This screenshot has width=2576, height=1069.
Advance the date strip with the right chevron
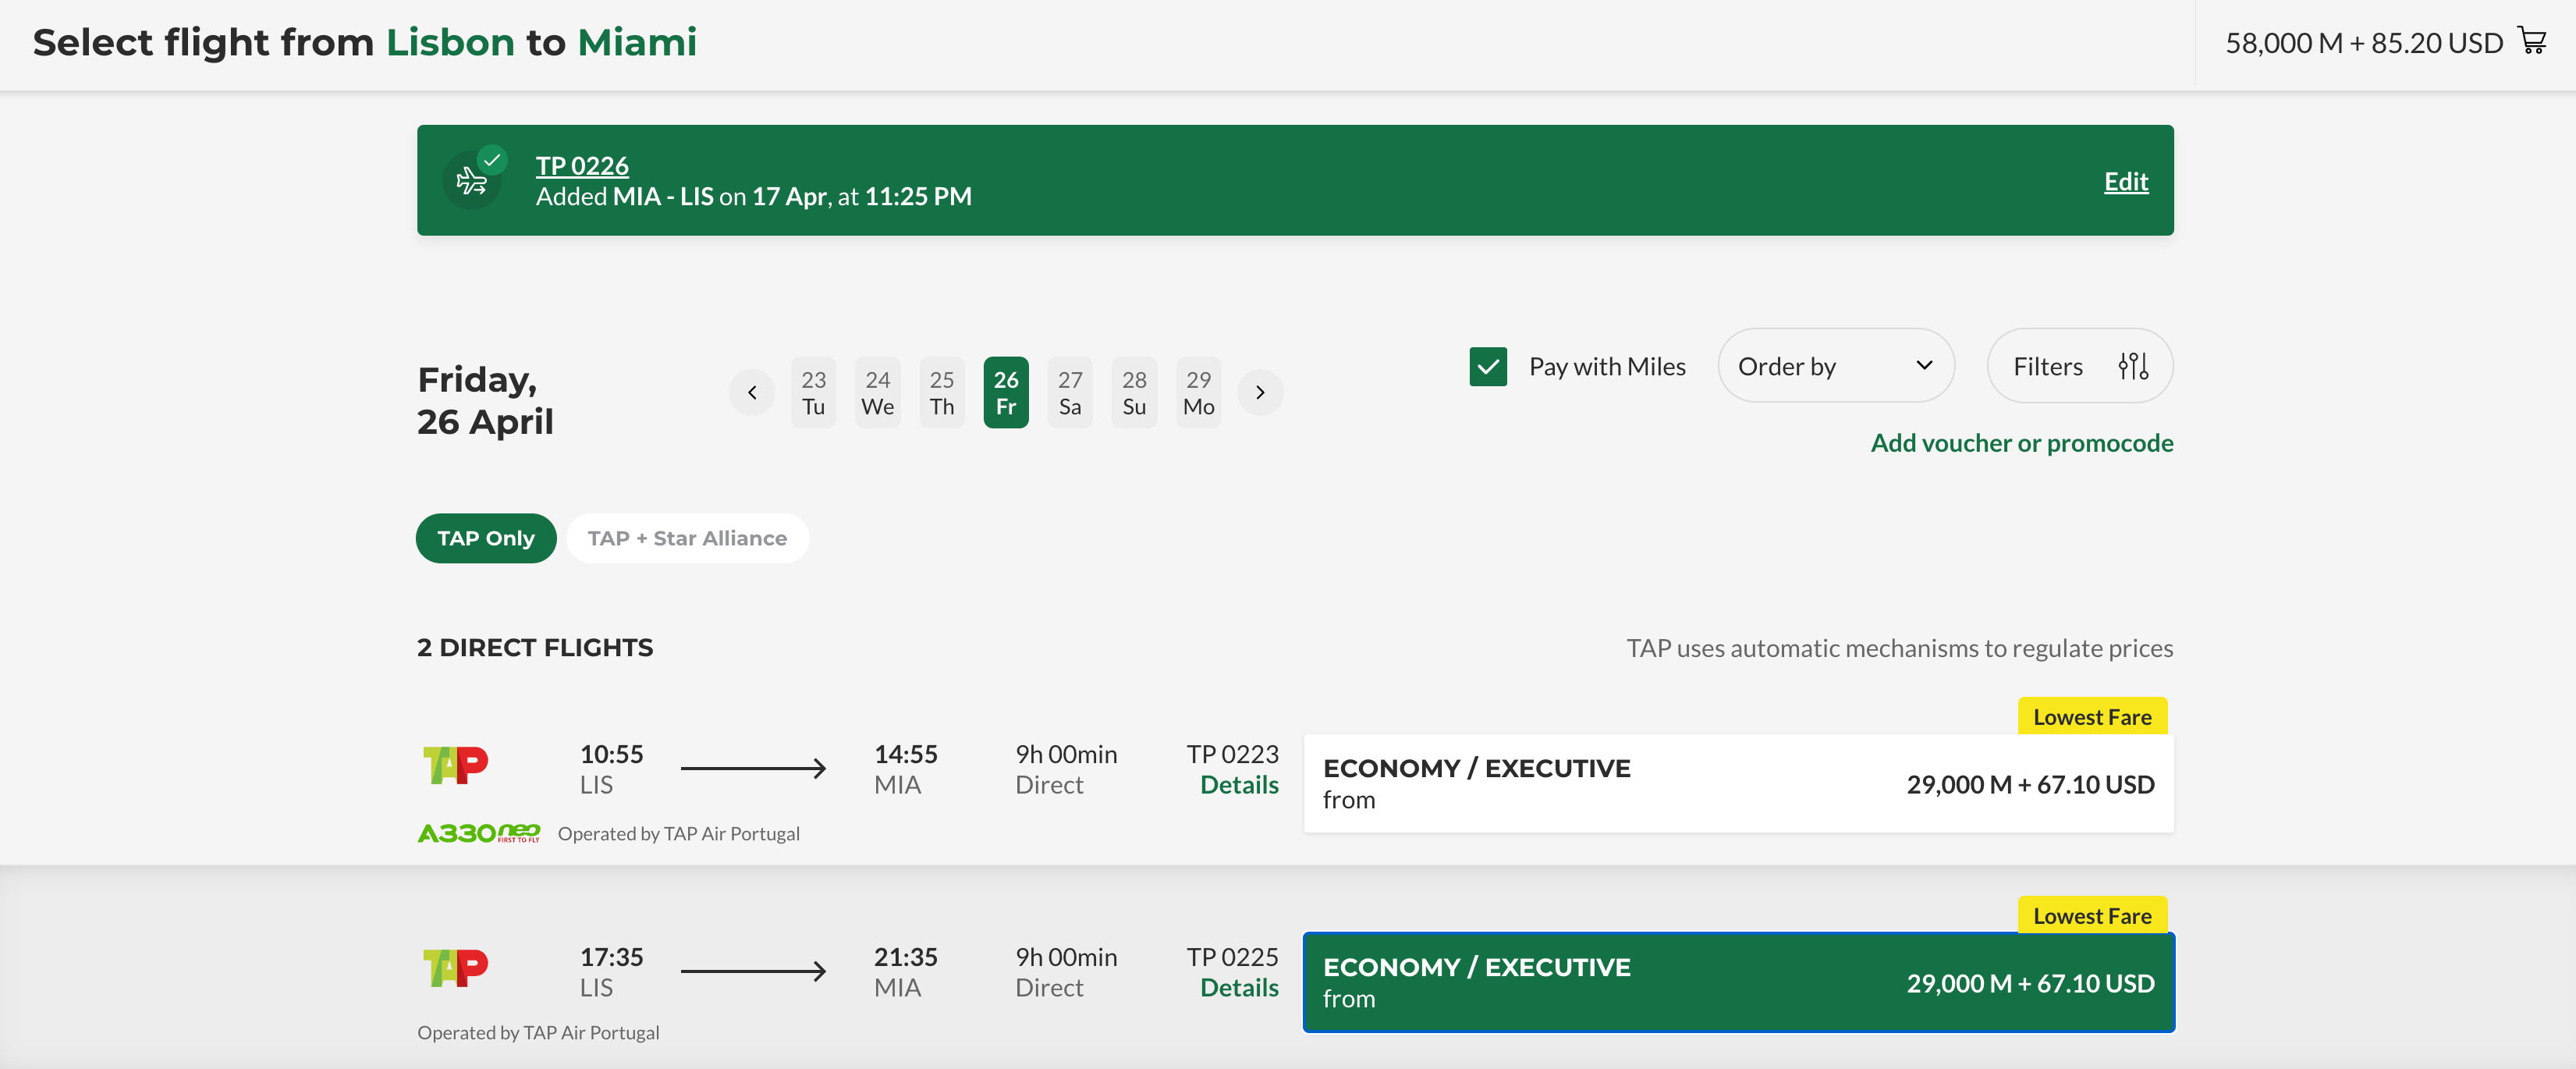pos(1260,392)
